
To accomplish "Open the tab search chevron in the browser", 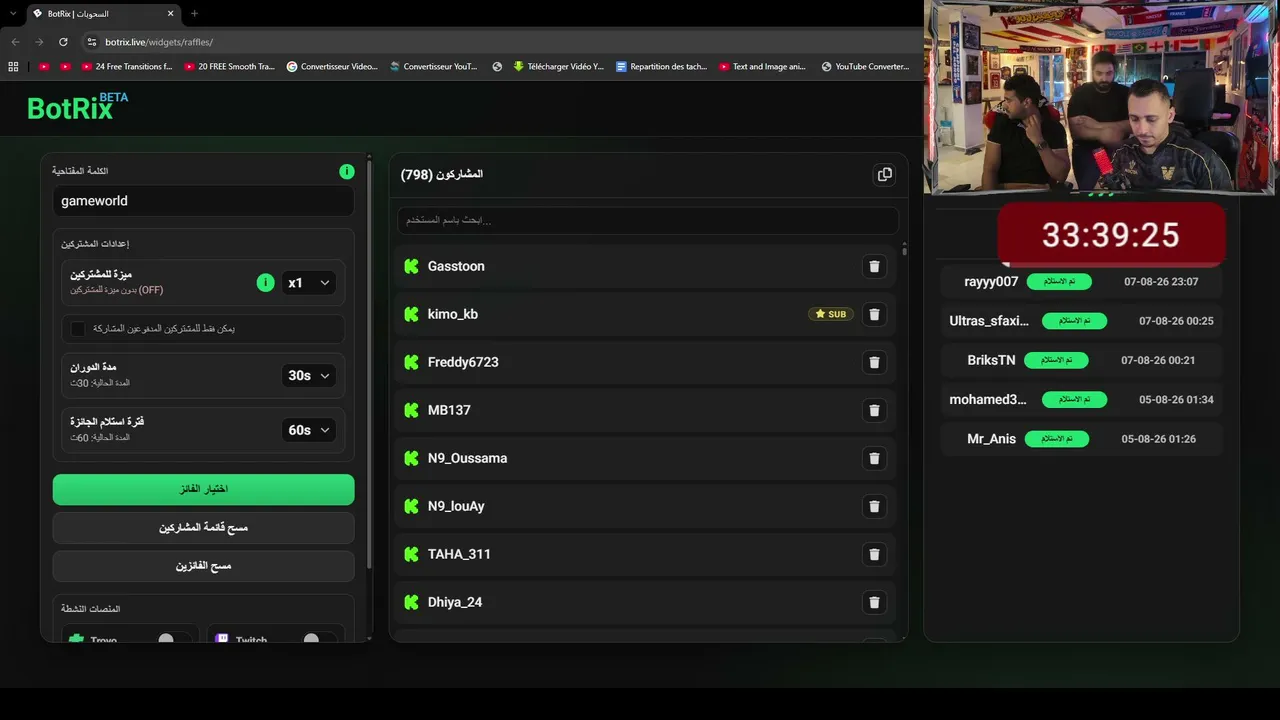I will 13,14.
